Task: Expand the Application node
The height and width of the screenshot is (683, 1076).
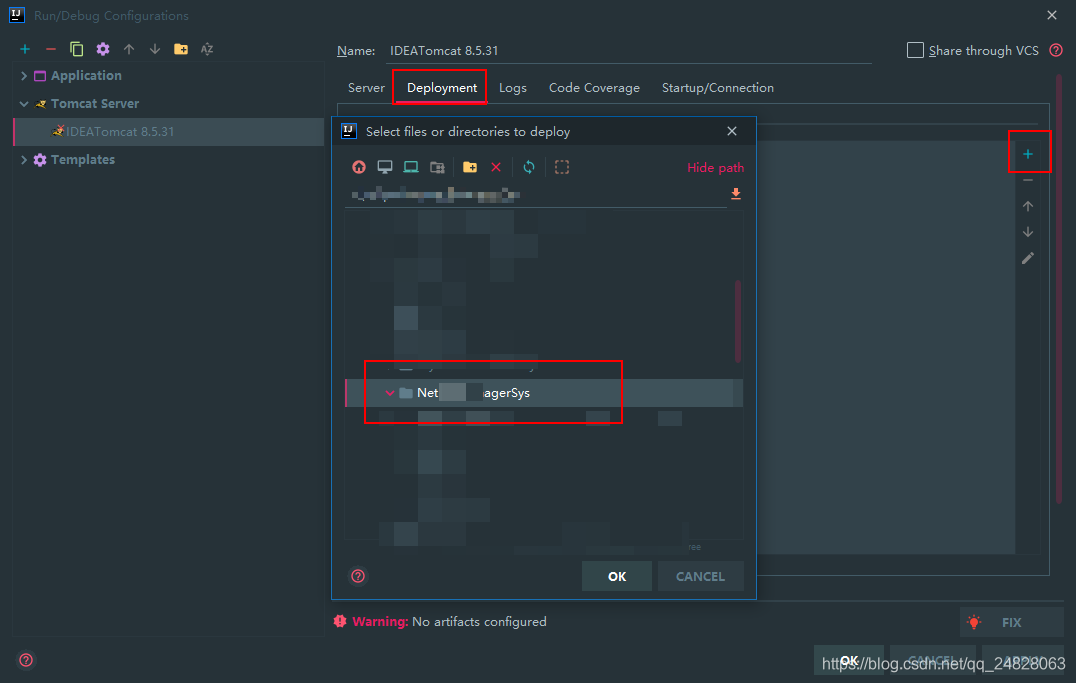Action: (24, 76)
